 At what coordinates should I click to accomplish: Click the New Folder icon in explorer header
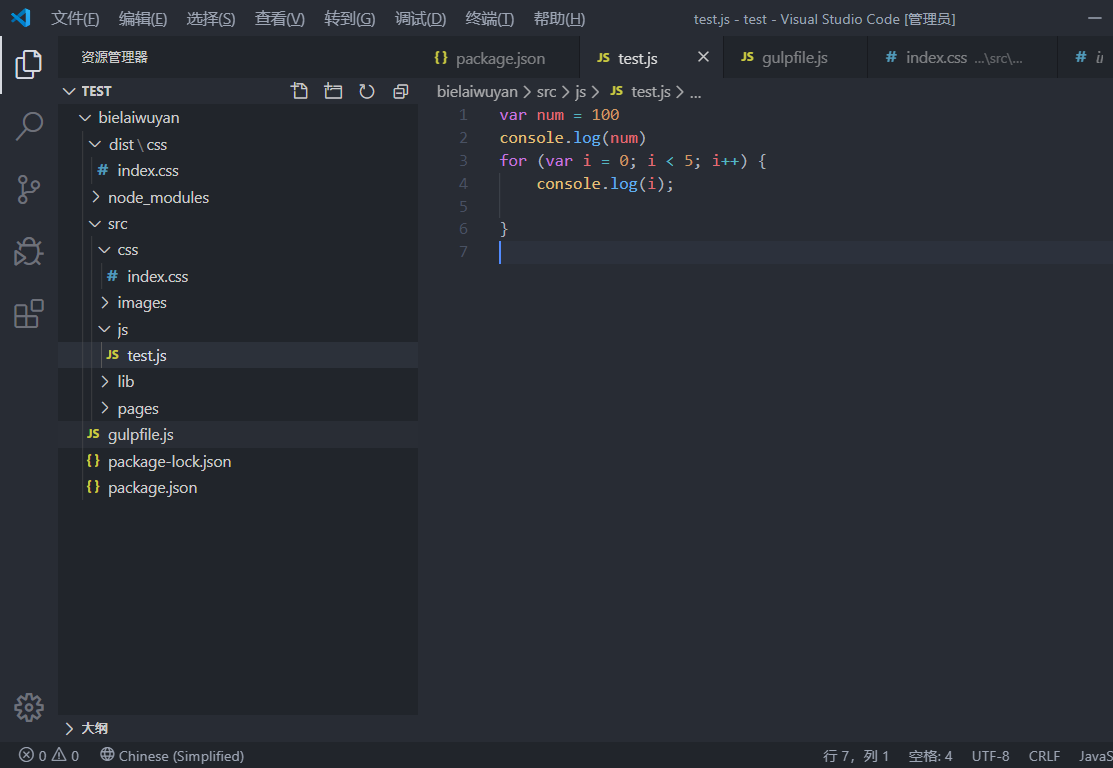333,91
